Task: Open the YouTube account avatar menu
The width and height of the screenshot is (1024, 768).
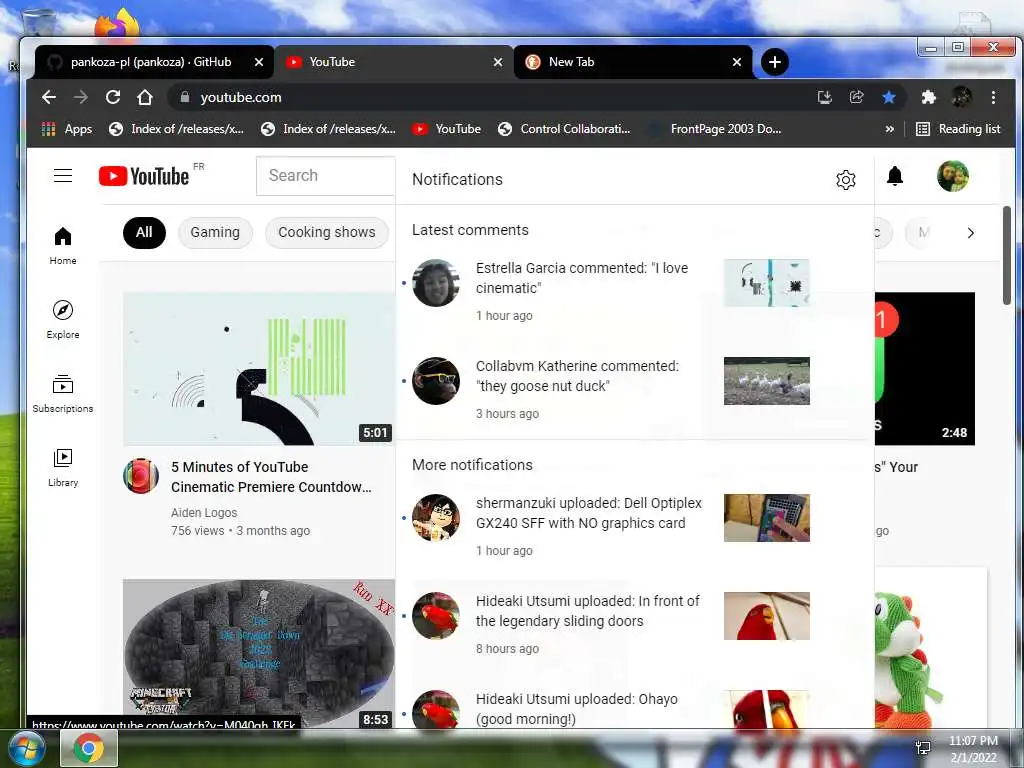Action: [x=953, y=176]
